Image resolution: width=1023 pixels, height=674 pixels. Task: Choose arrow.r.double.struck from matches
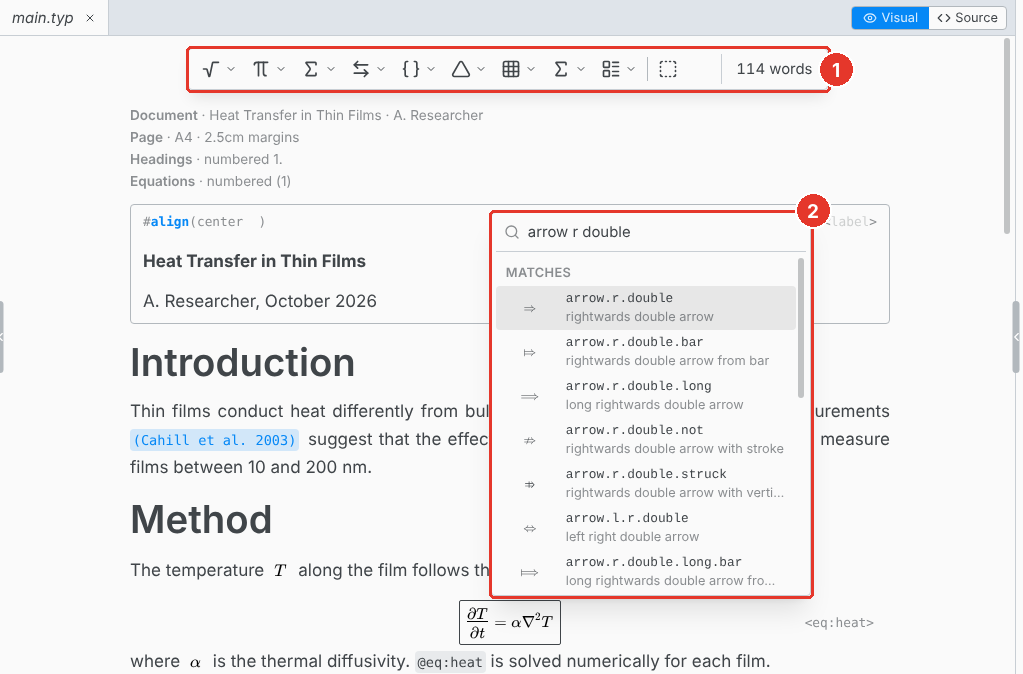pos(646,483)
